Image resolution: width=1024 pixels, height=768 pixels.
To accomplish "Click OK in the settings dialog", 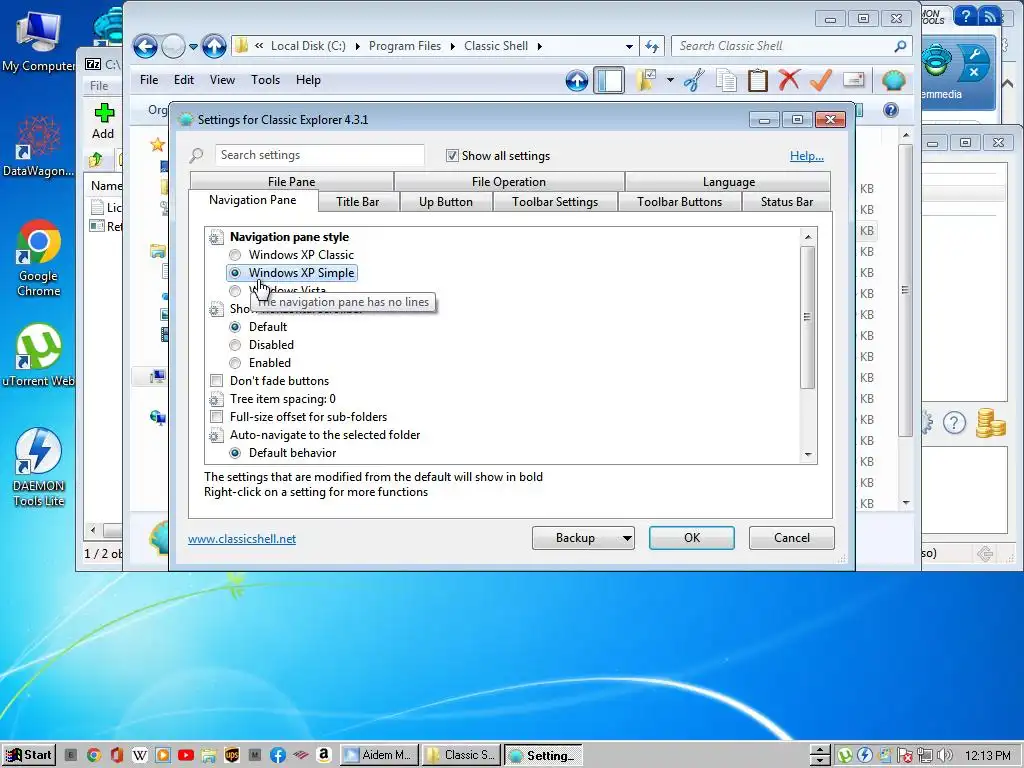I will [x=692, y=538].
